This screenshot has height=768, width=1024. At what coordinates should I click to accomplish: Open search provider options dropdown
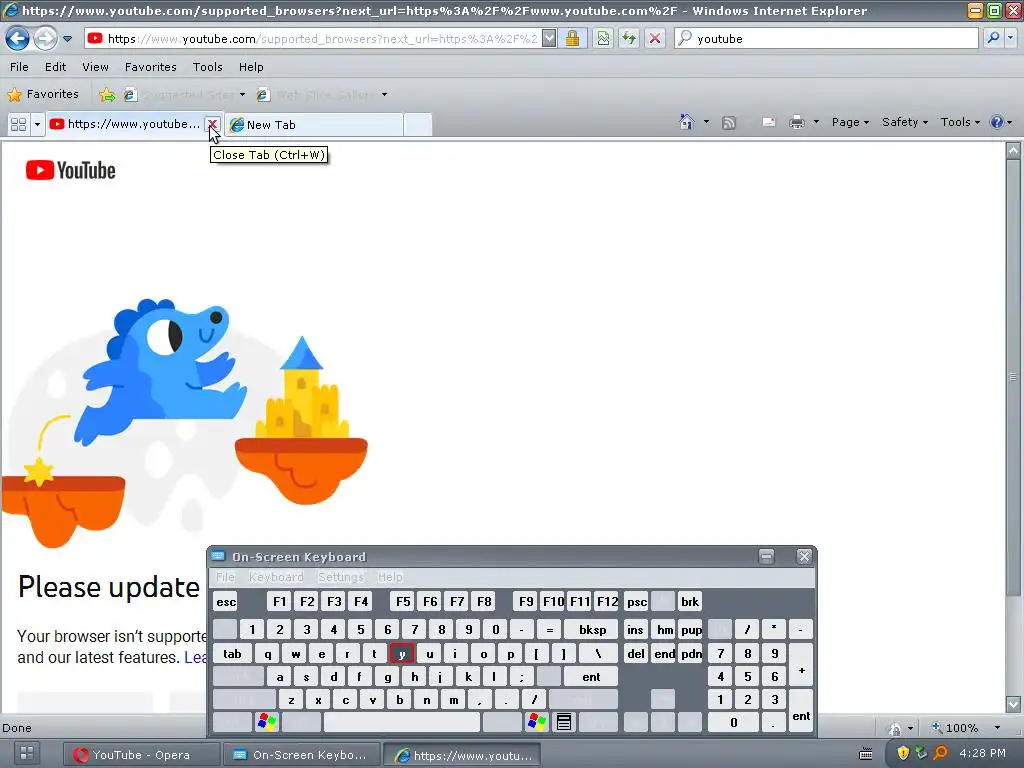click(1011, 39)
